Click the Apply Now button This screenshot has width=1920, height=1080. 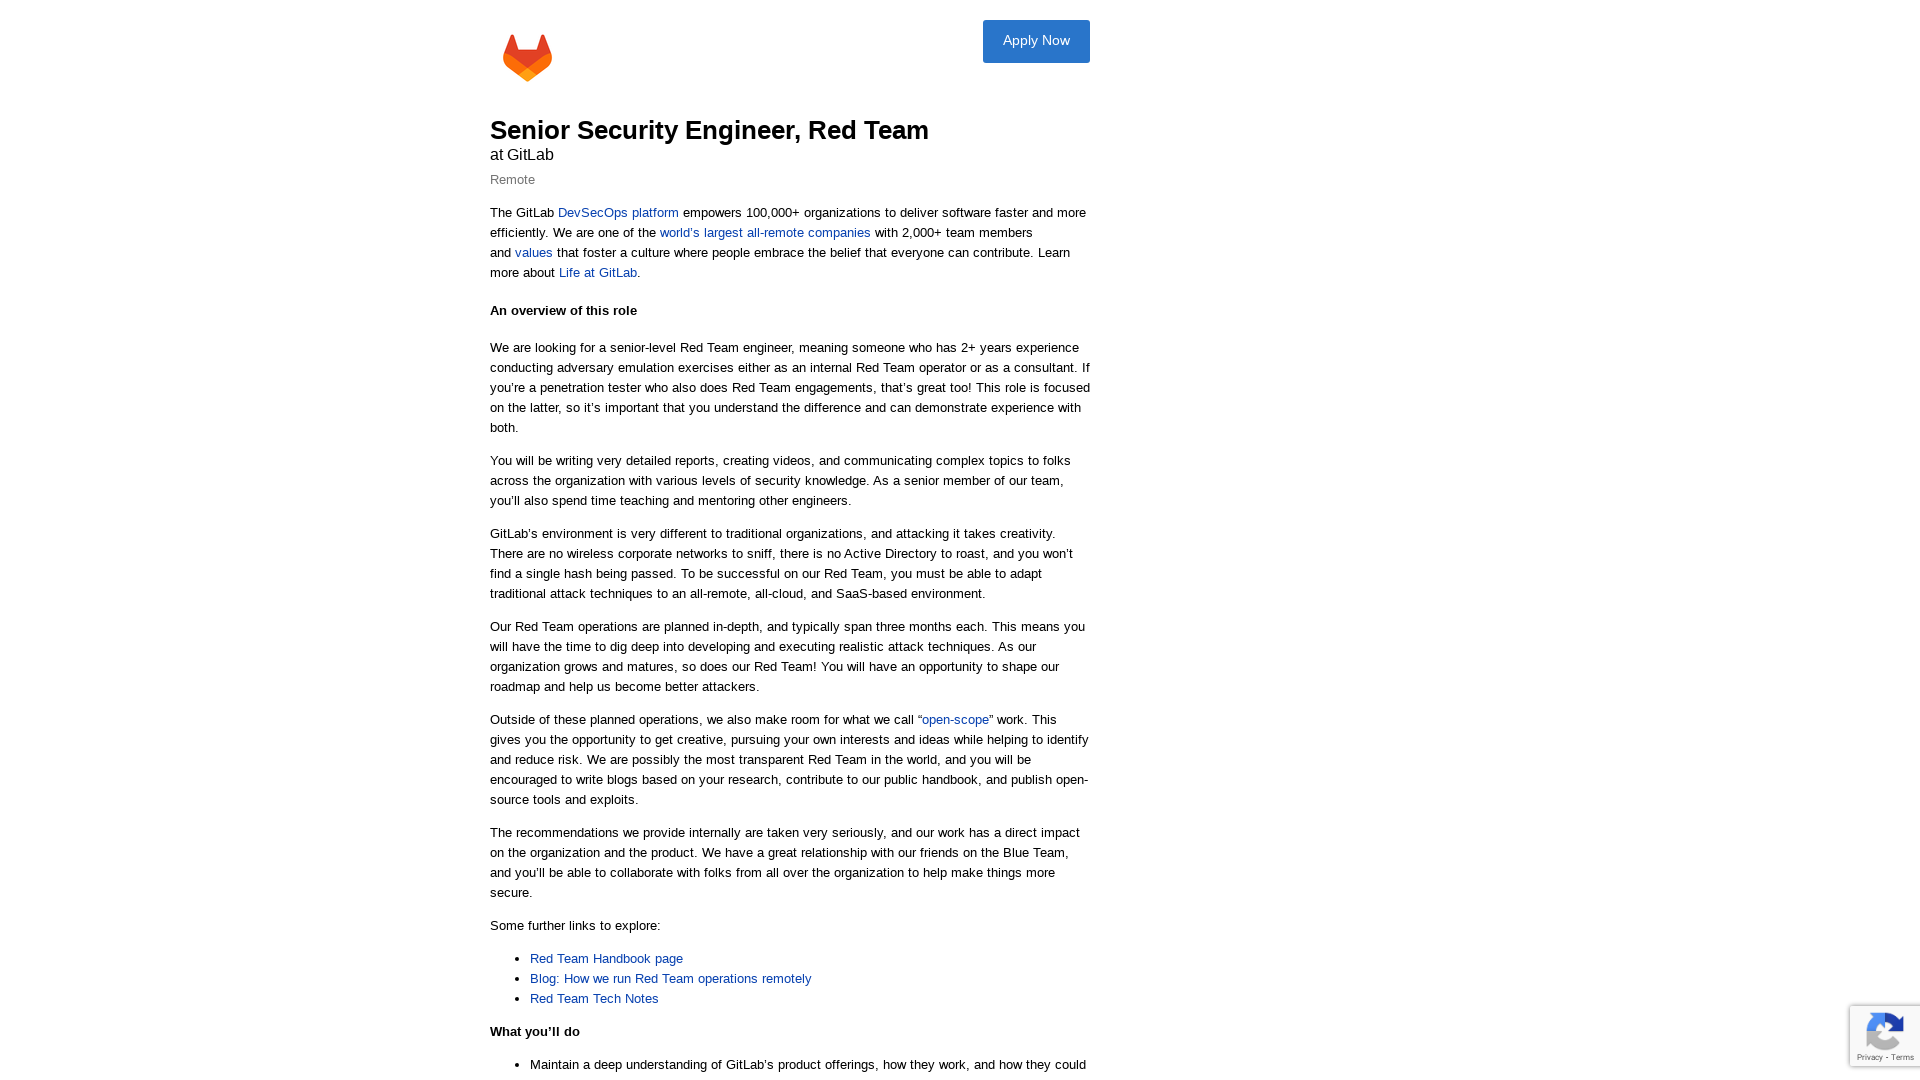coord(1035,41)
